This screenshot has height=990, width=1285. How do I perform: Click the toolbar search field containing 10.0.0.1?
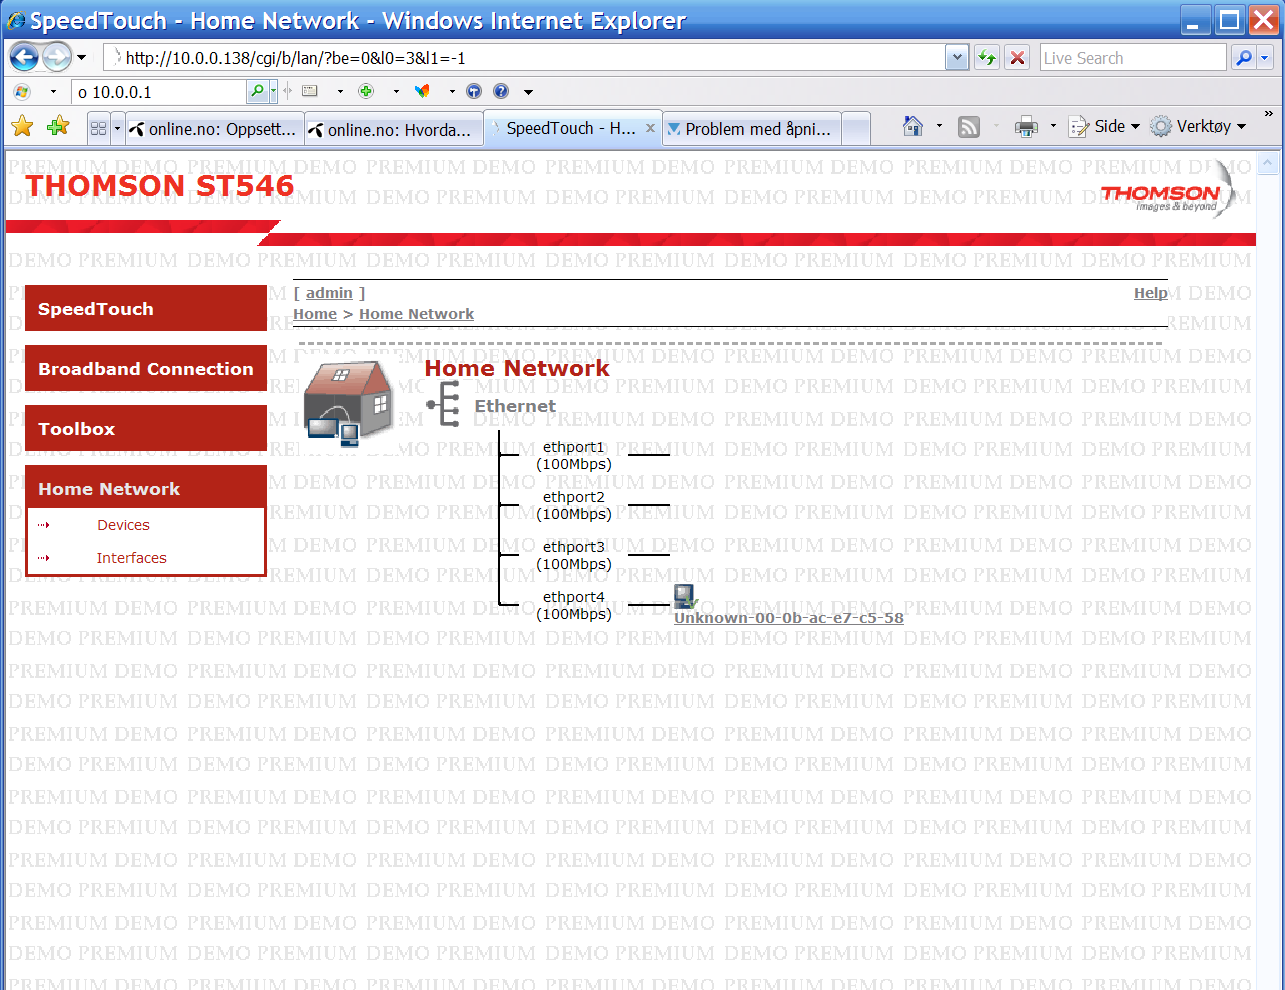coord(159,92)
